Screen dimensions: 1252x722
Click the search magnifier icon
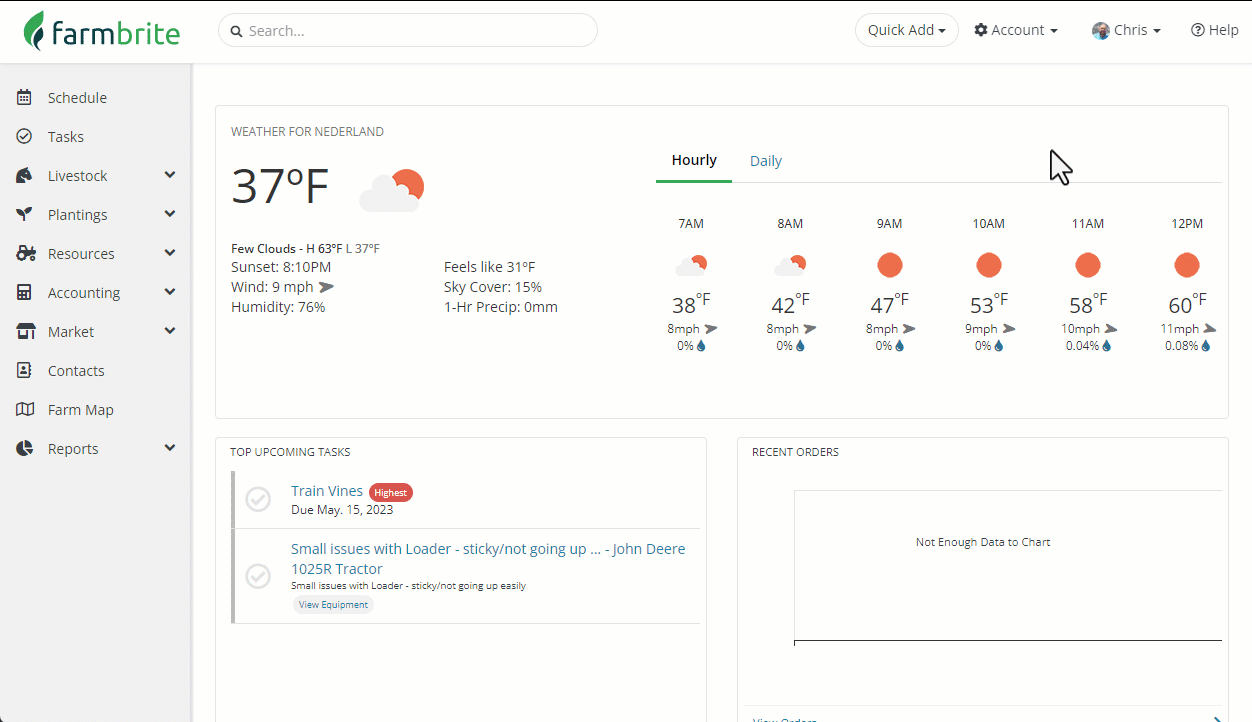[x=237, y=31]
